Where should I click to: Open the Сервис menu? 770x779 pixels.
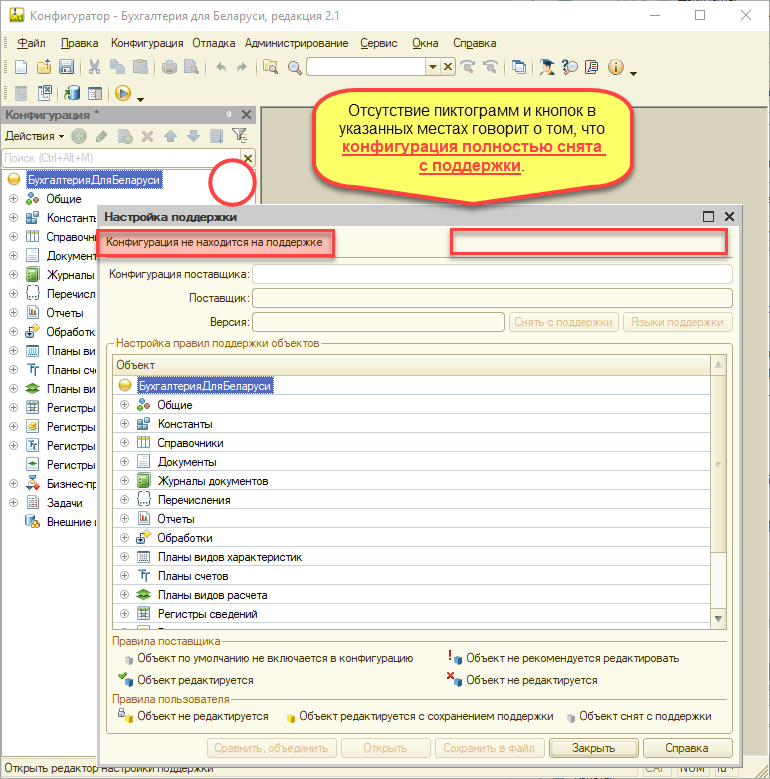(379, 43)
